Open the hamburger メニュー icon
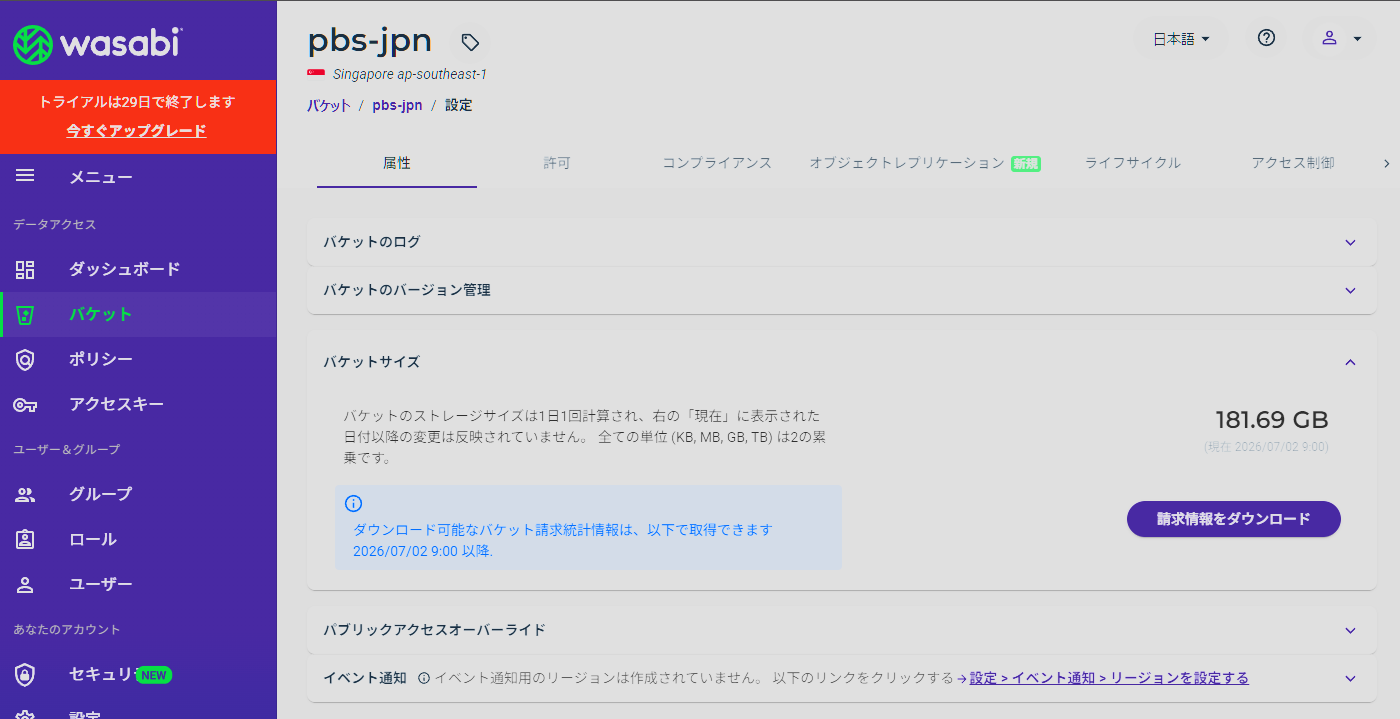This screenshot has width=1400, height=719. click(x=25, y=176)
